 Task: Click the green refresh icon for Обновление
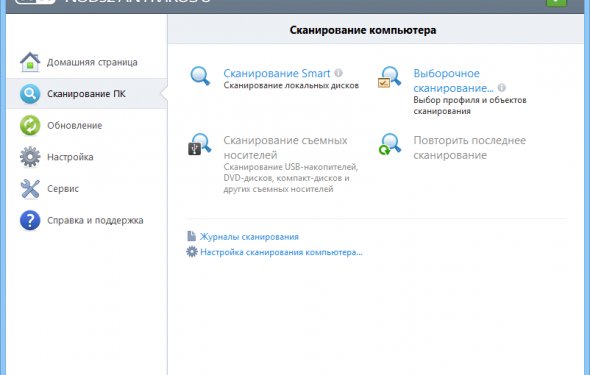point(30,125)
